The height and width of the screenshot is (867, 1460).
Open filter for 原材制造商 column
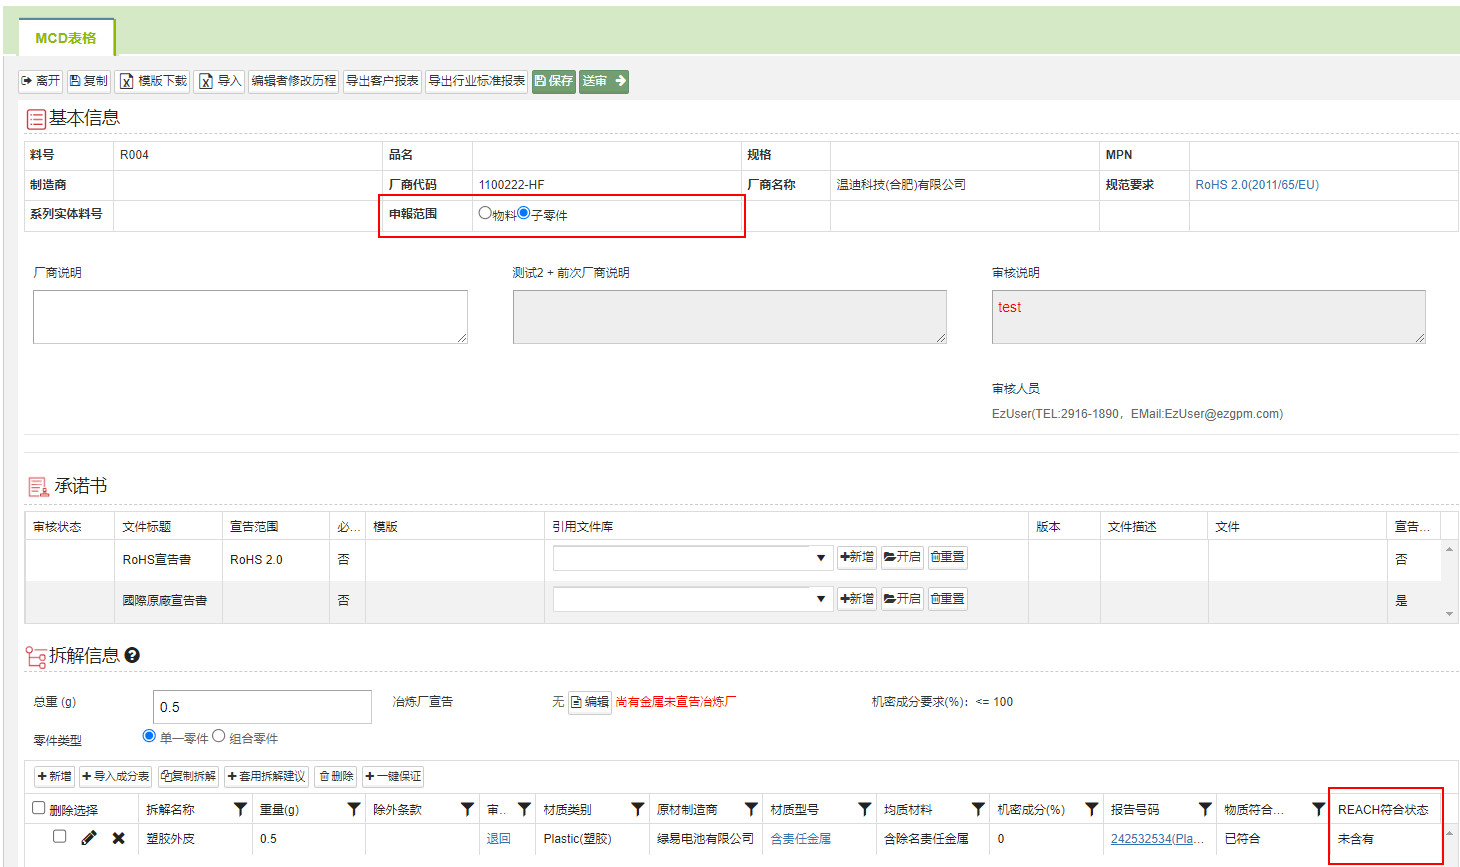751,809
